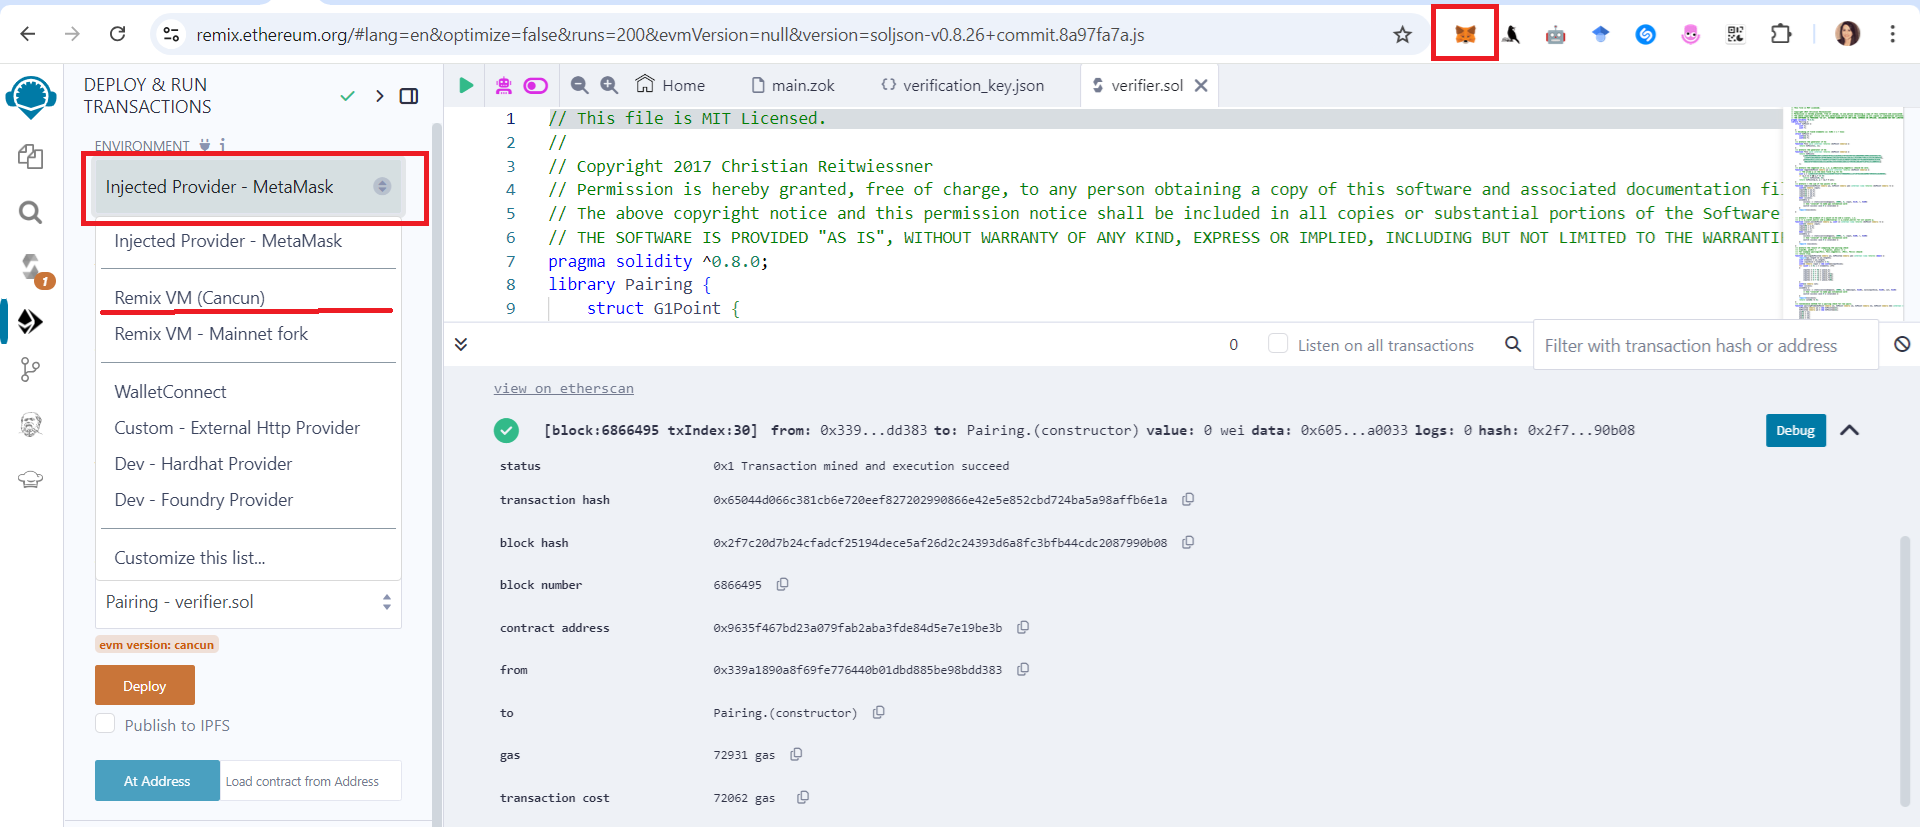The width and height of the screenshot is (1920, 827).
Task: Click the clear terminal icon
Action: click(x=1902, y=344)
